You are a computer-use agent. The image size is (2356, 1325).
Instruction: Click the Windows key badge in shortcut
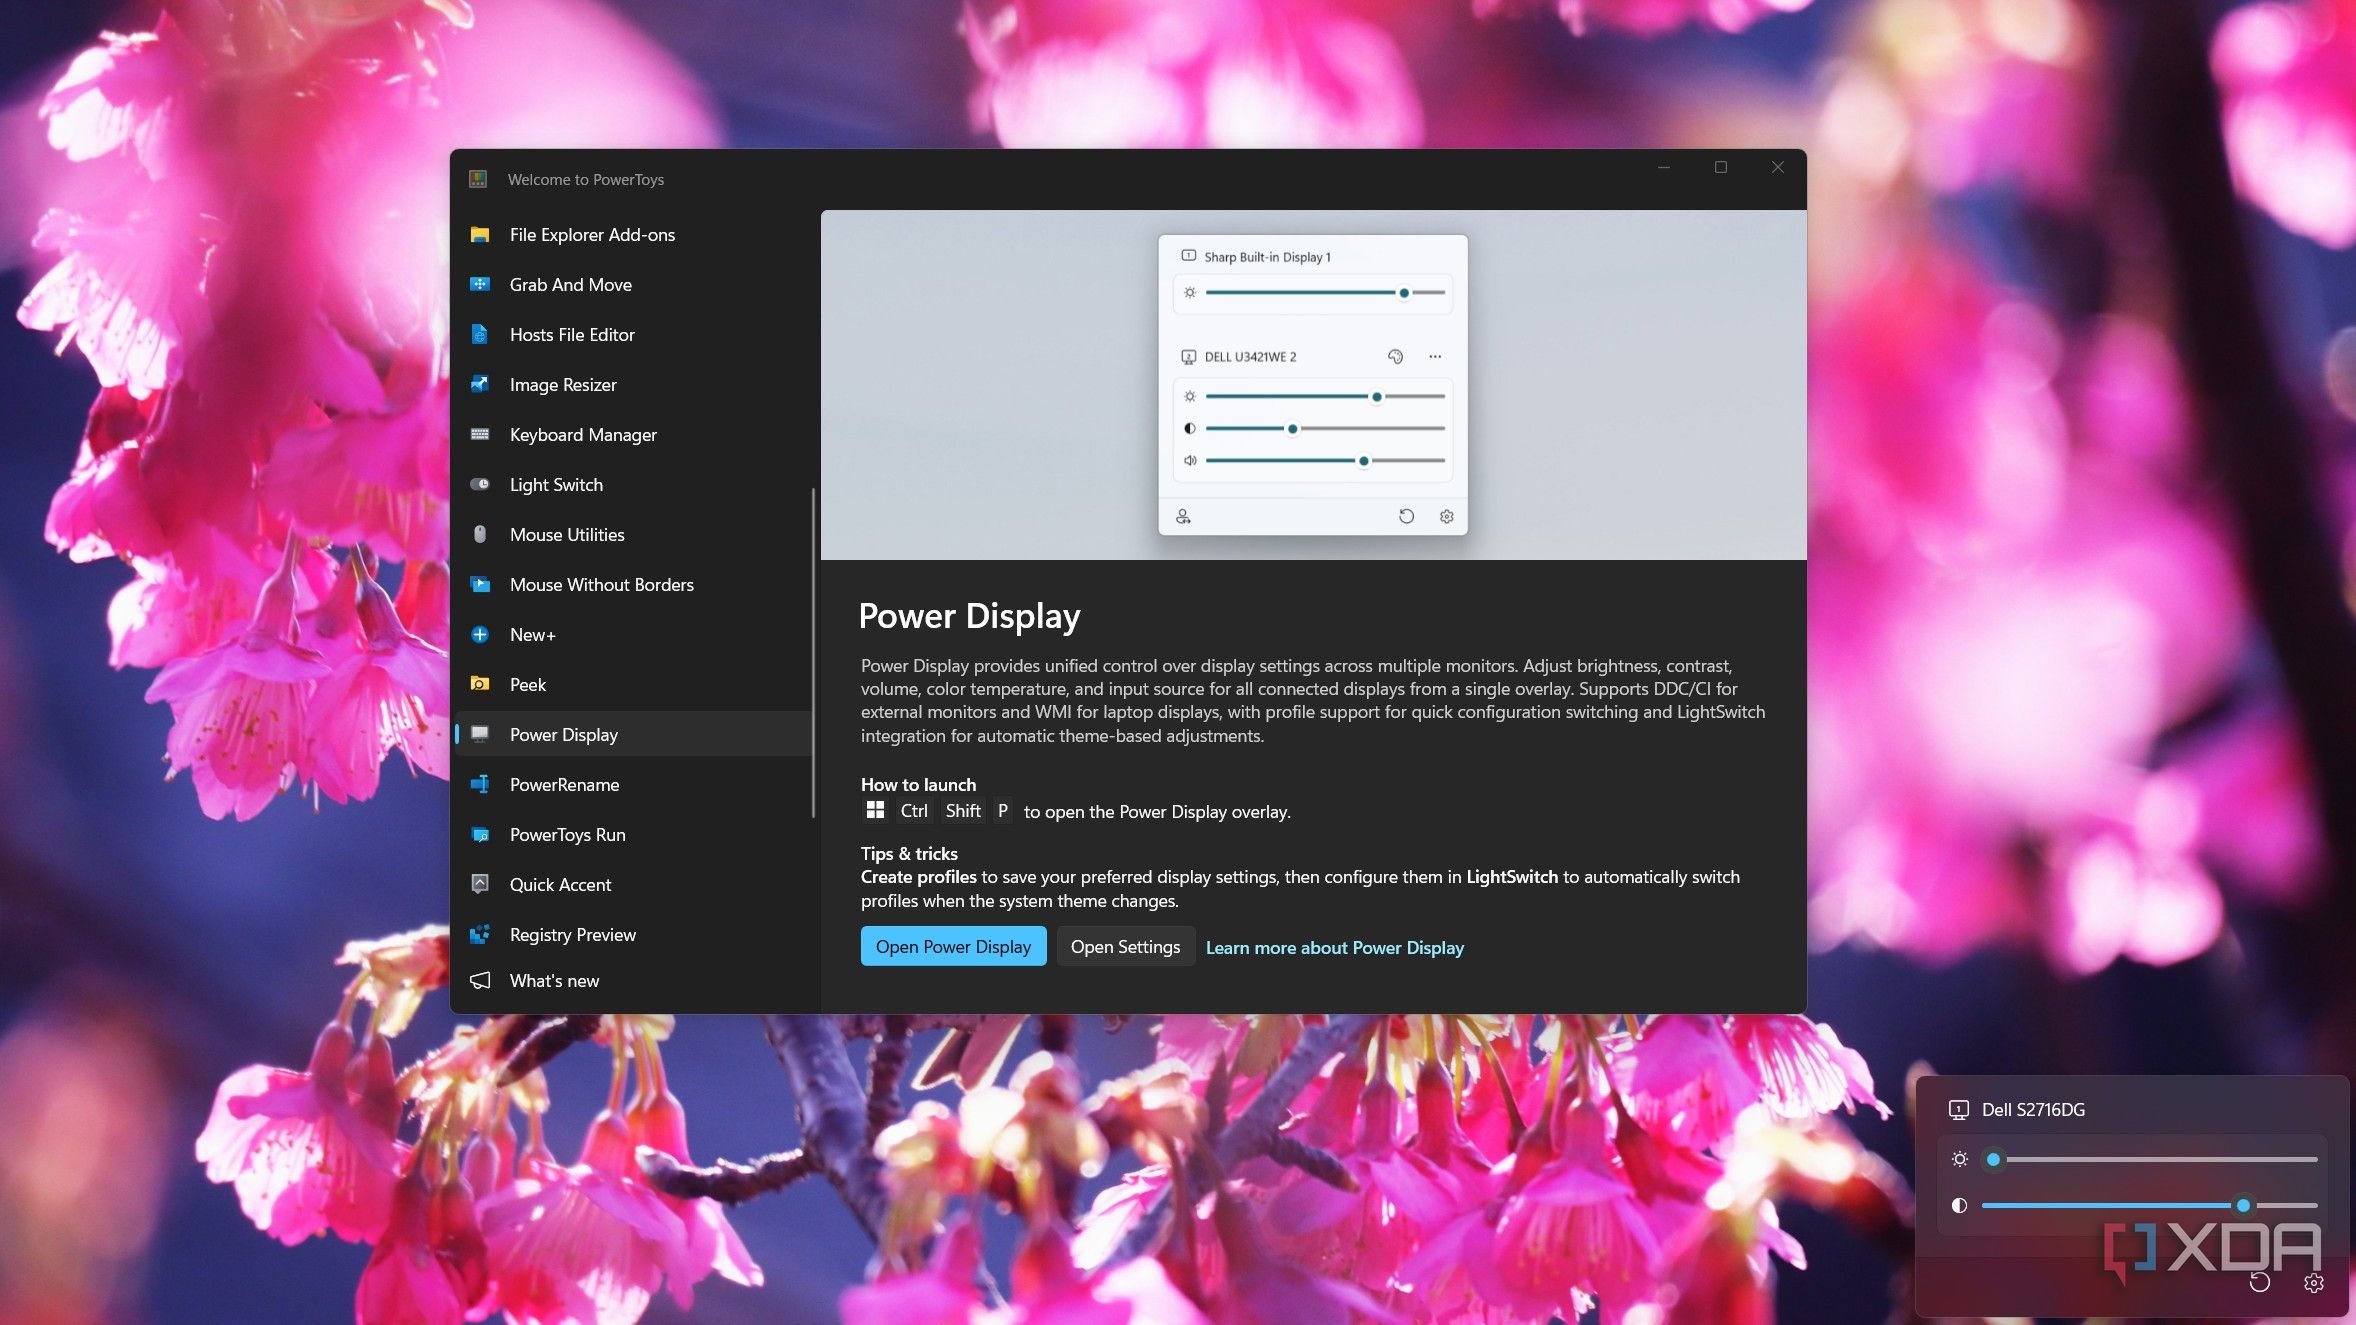pyautogui.click(x=875, y=810)
